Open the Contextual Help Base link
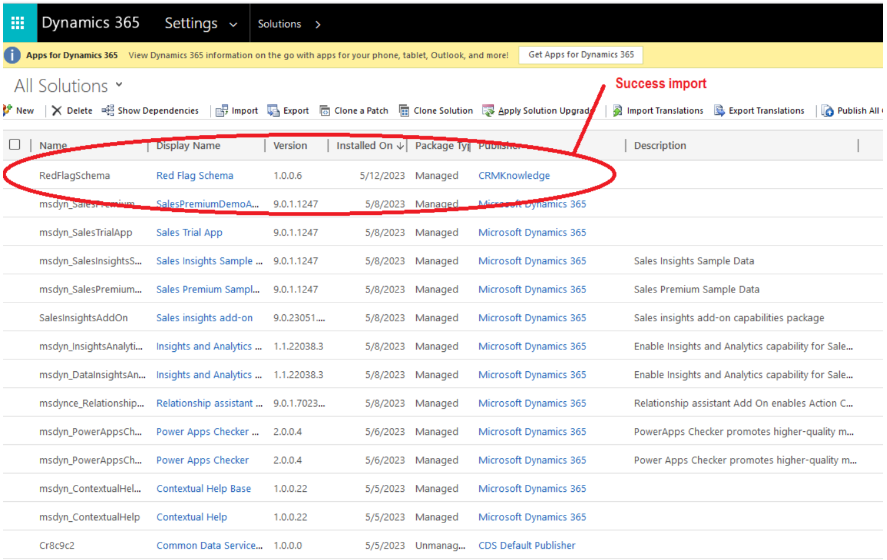 point(204,489)
